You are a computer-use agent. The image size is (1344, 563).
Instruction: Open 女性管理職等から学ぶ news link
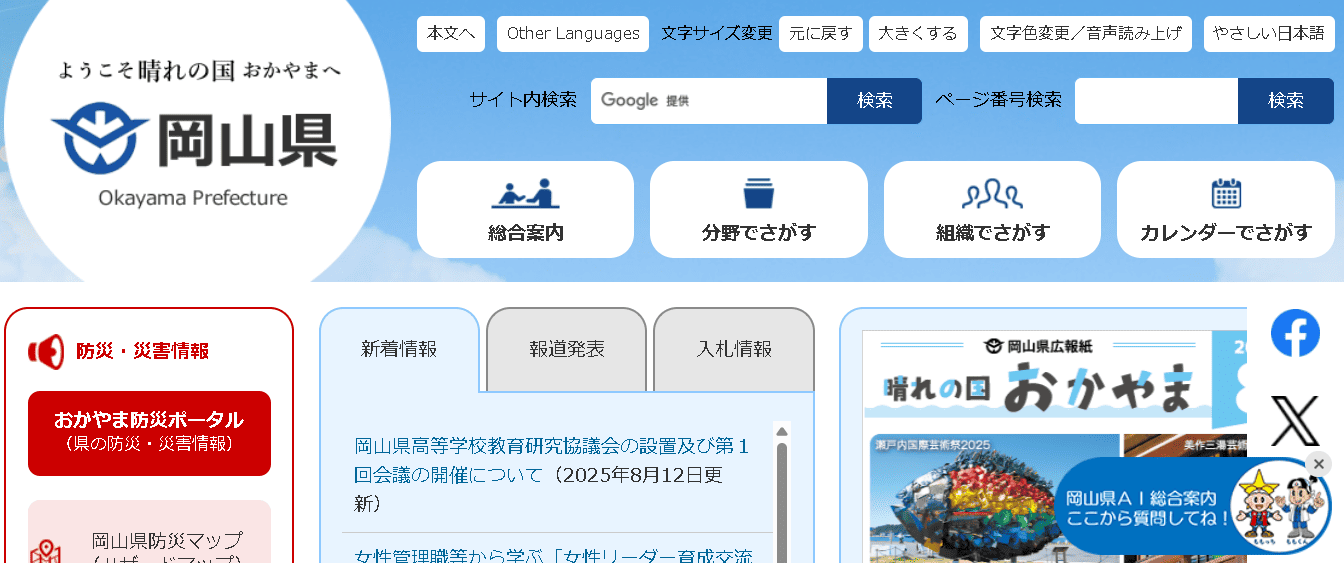[x=554, y=555]
